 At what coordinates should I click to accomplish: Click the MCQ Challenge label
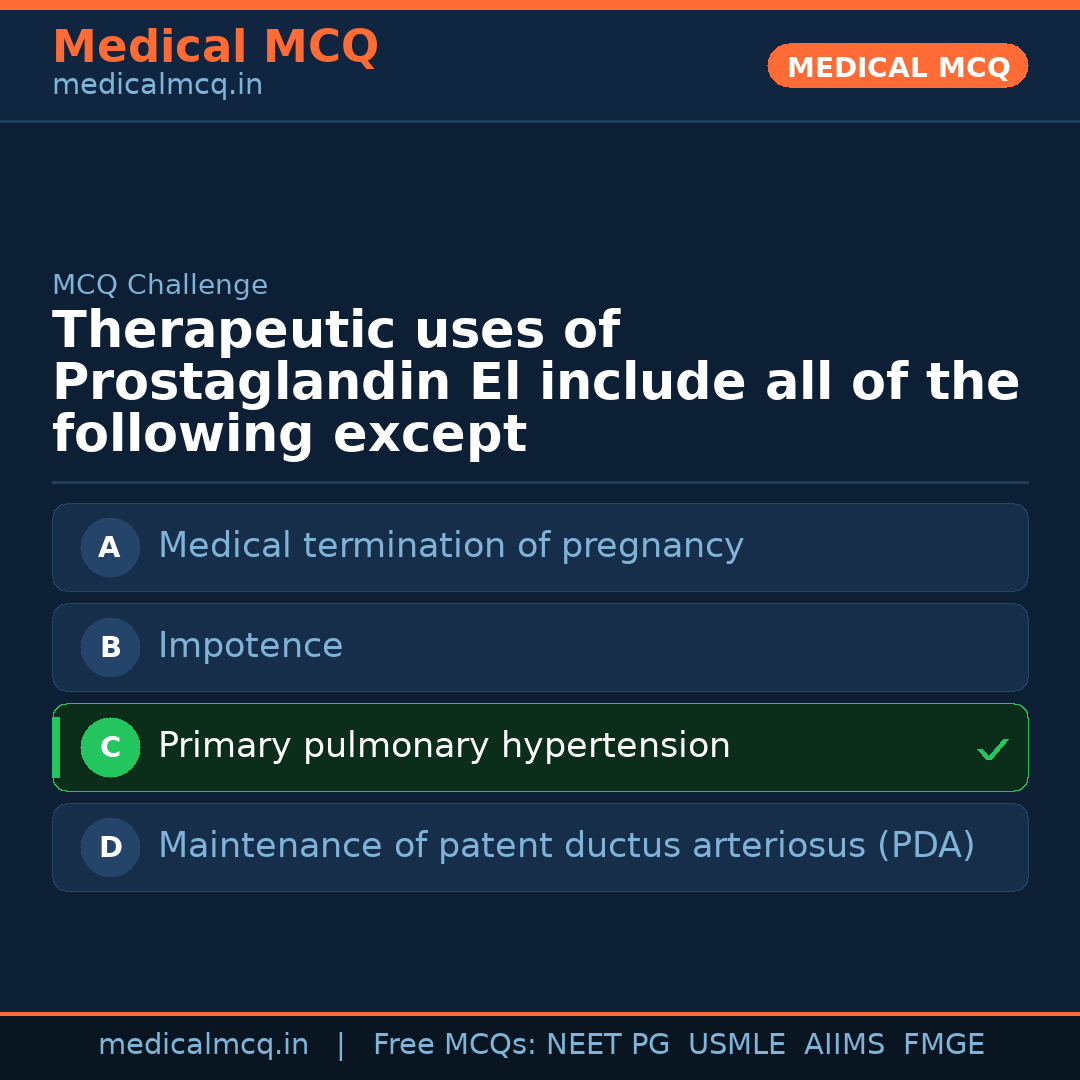pos(160,285)
